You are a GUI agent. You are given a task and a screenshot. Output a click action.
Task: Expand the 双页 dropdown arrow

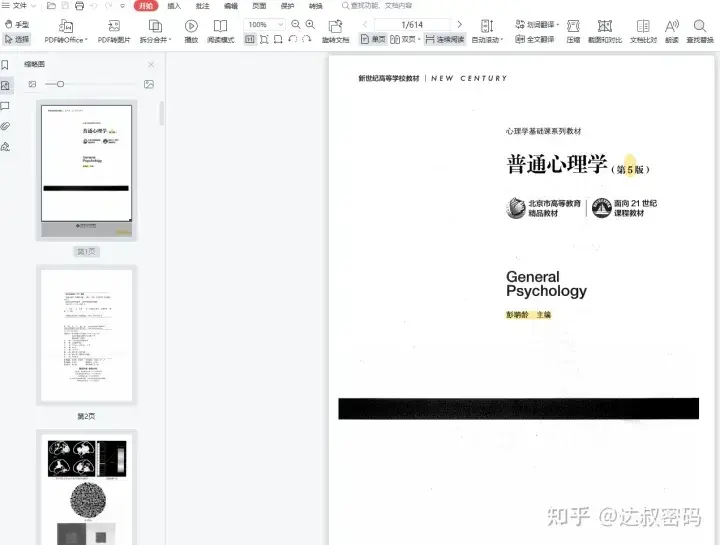[x=419, y=39]
